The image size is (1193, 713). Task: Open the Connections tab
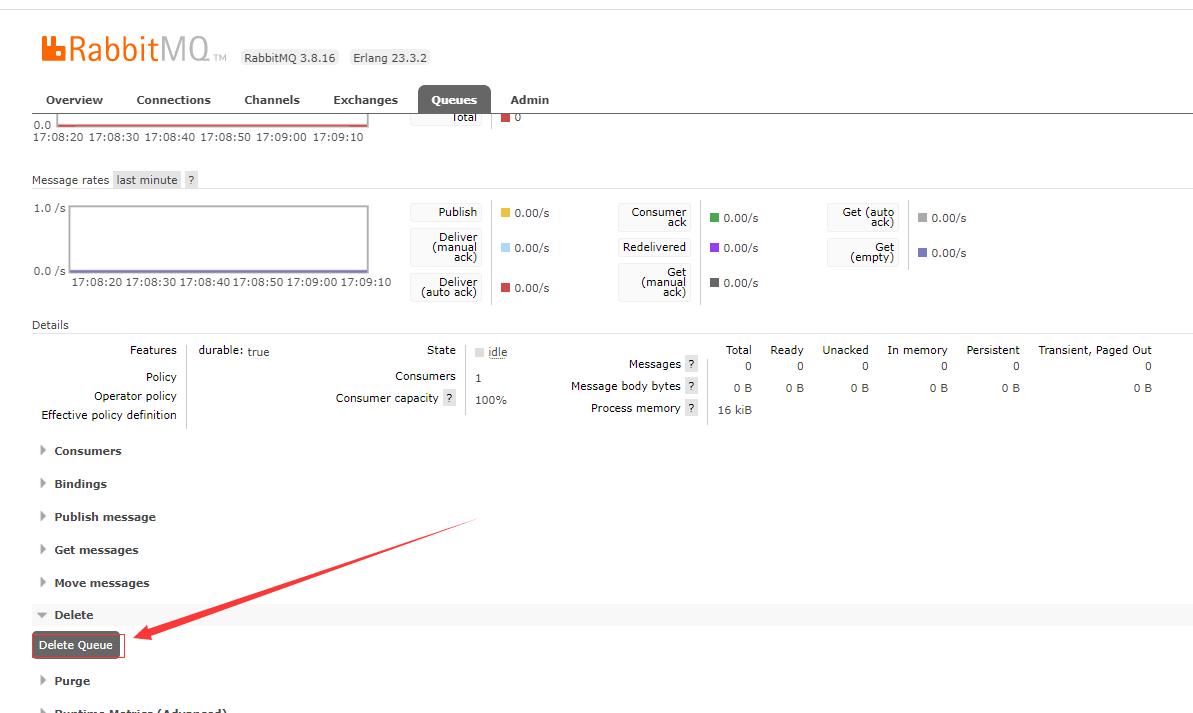coord(173,100)
